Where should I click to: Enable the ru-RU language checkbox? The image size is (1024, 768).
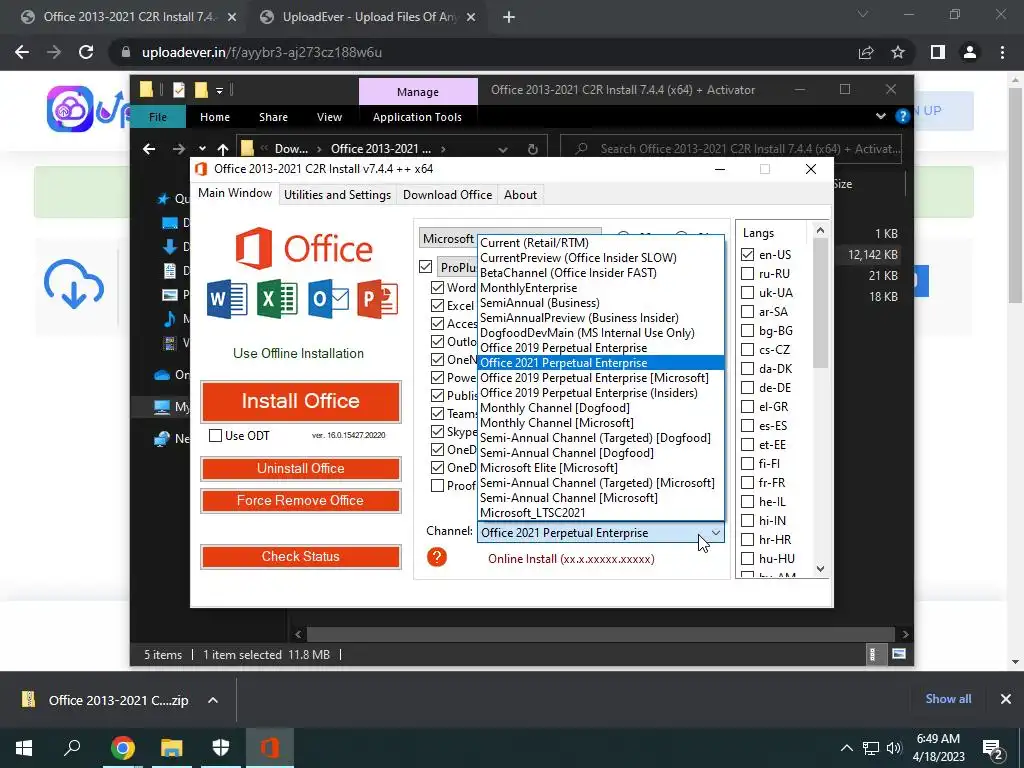tap(748, 274)
